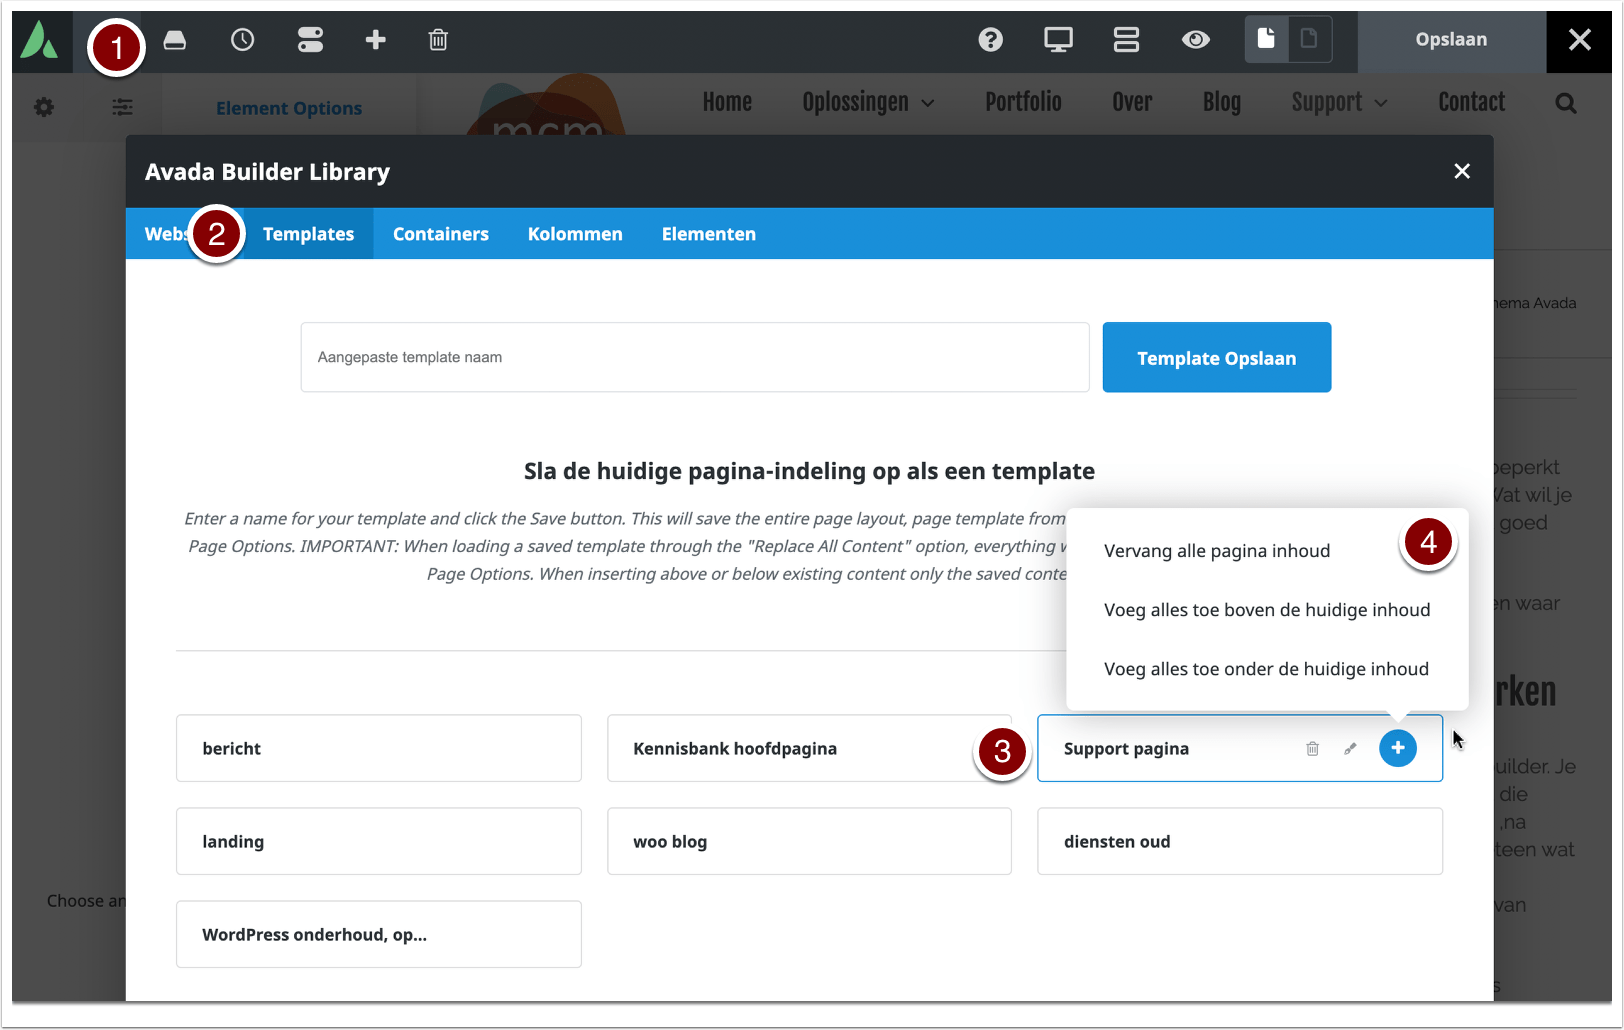Click the blue plus on Support pagina
The image size is (1624, 1030).
coord(1397,748)
